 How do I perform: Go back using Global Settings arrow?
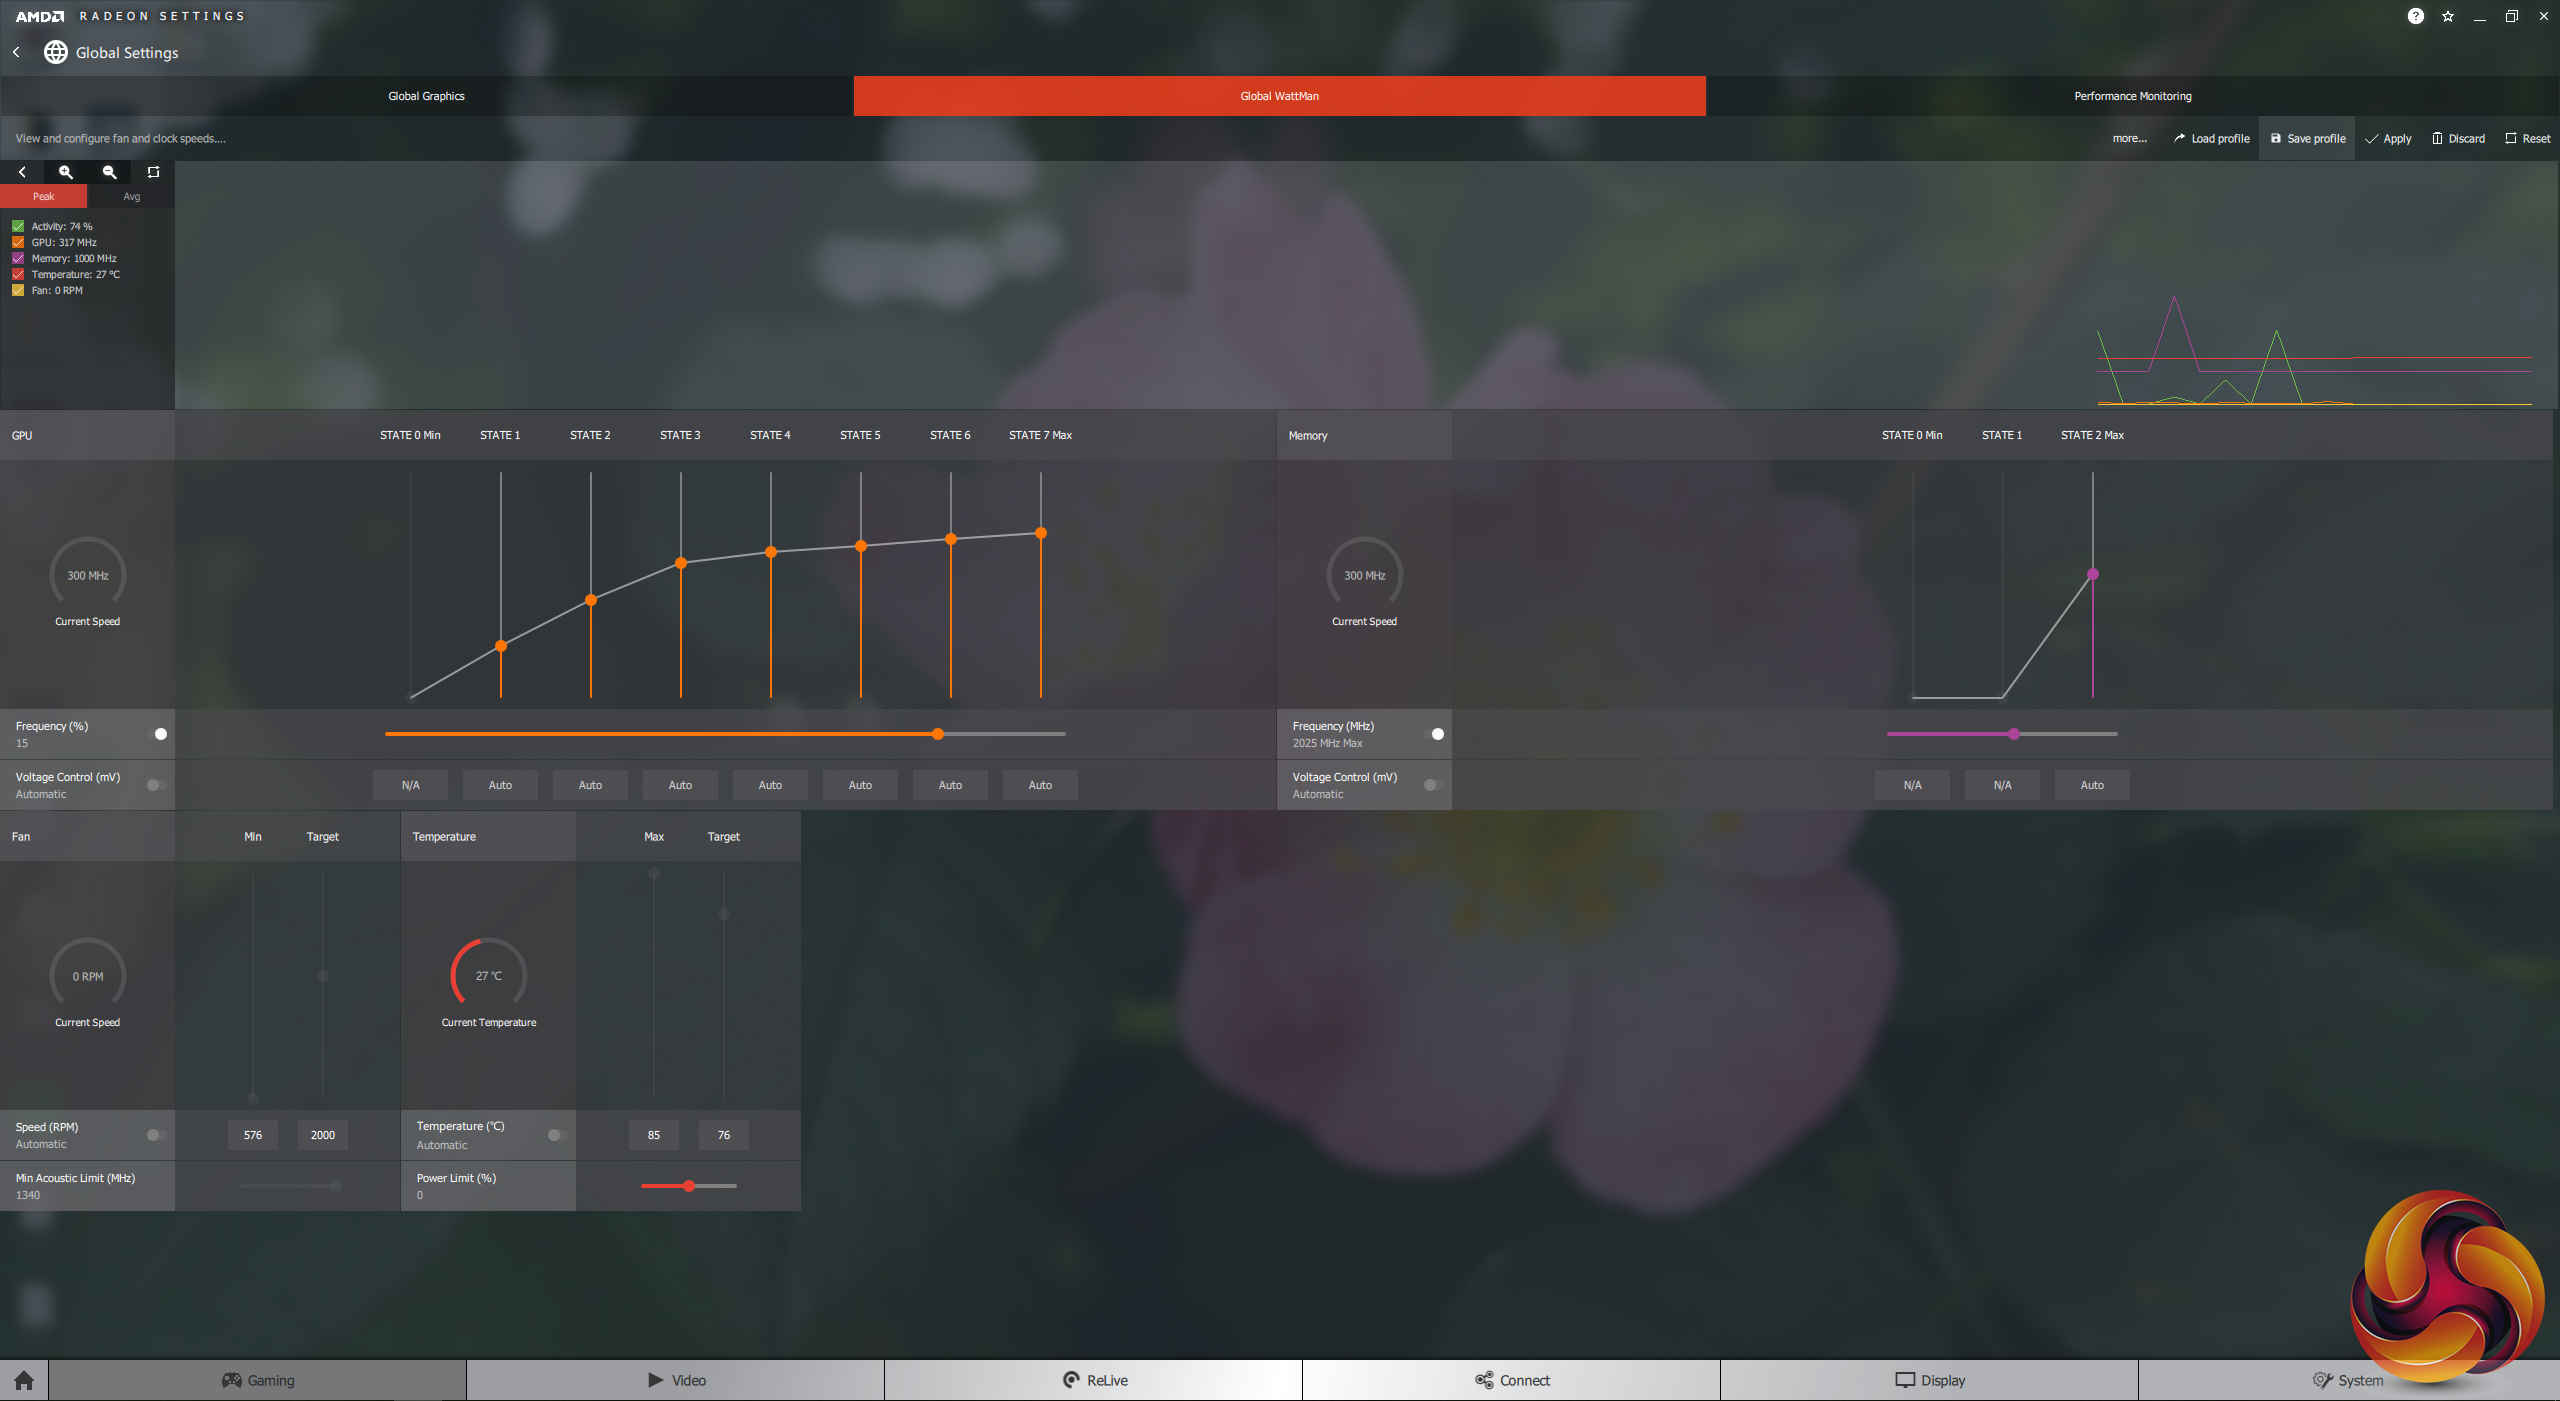[x=17, y=52]
